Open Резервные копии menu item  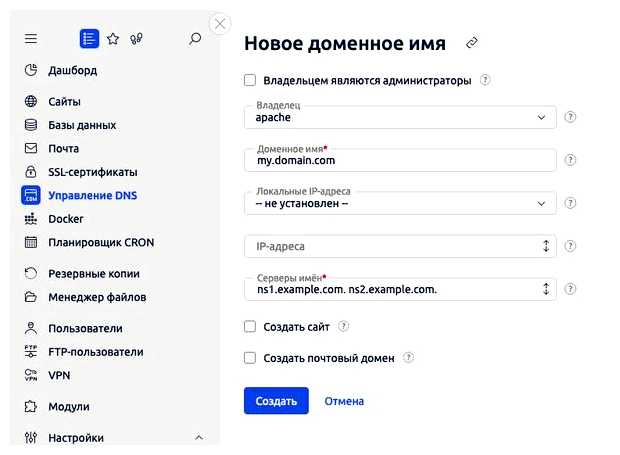[x=94, y=274]
